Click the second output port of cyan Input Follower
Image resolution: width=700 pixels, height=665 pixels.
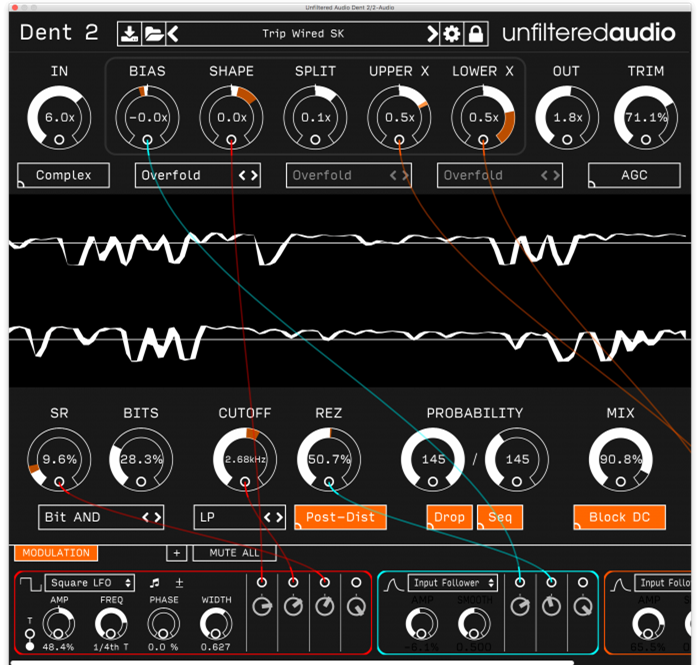551,582
